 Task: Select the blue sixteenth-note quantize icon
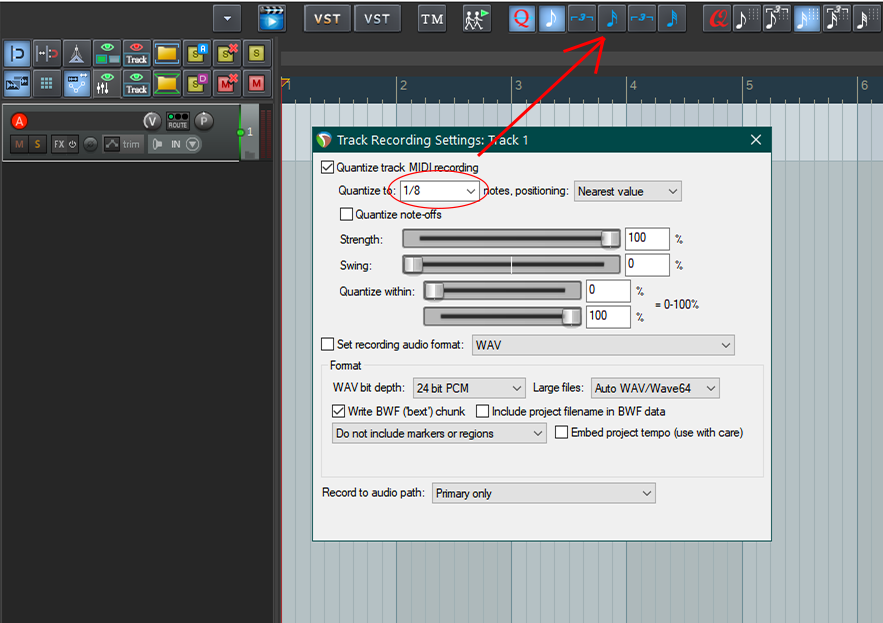[x=612, y=19]
